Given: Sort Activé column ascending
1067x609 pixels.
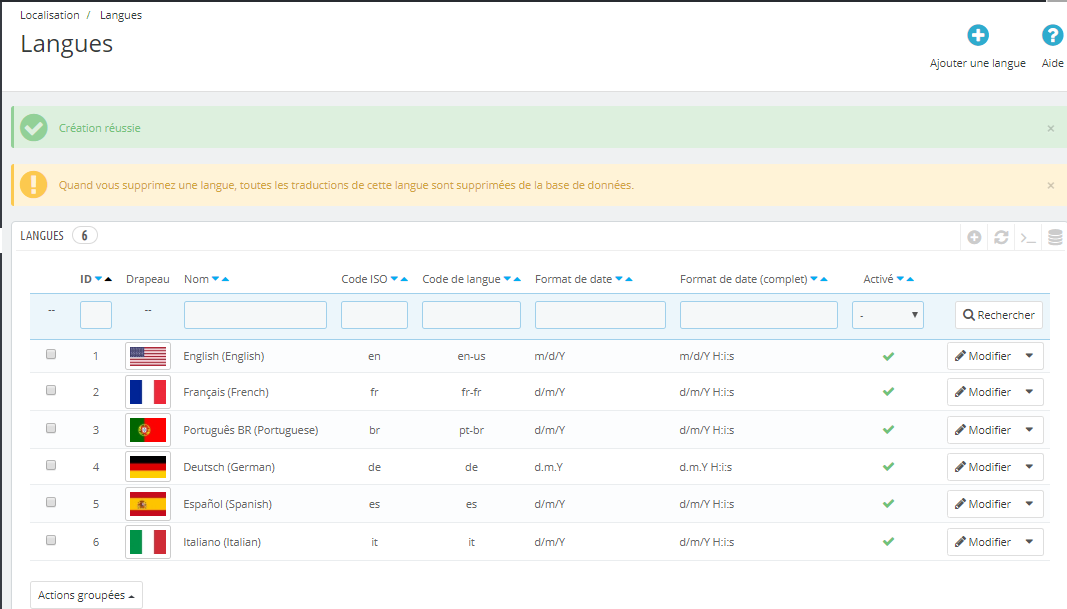Looking at the screenshot, I should [x=910, y=279].
